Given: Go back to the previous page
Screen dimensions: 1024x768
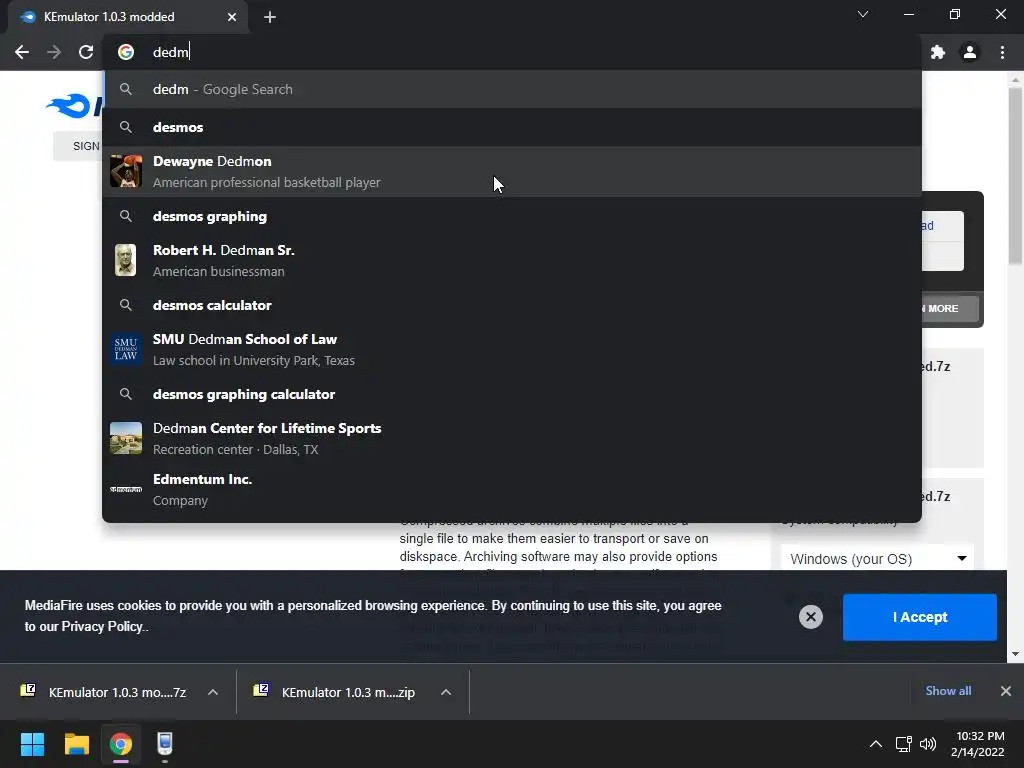Looking at the screenshot, I should 22,52.
